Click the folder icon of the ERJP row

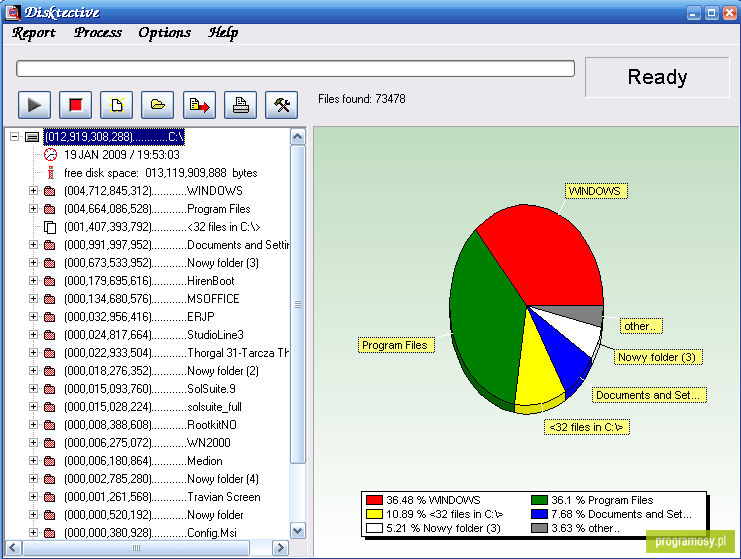[x=50, y=317]
